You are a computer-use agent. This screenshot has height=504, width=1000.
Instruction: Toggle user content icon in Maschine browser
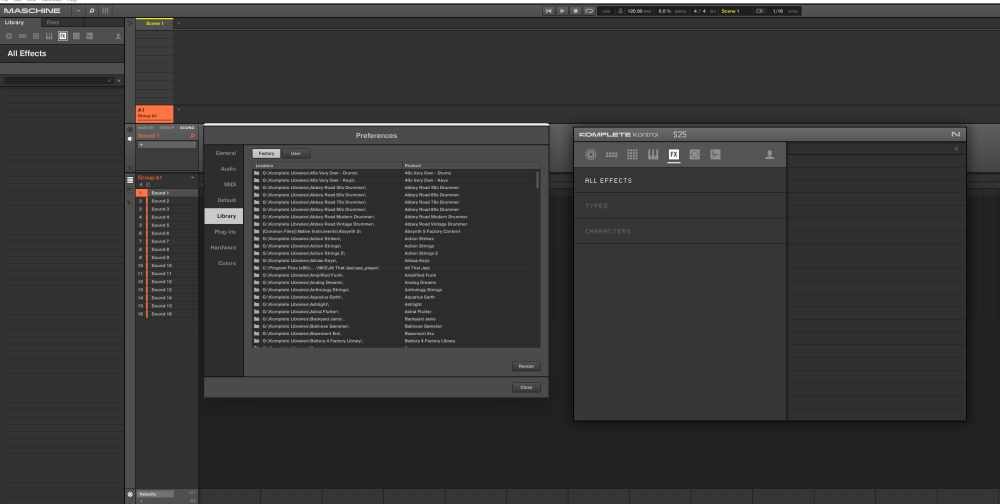pos(118,36)
